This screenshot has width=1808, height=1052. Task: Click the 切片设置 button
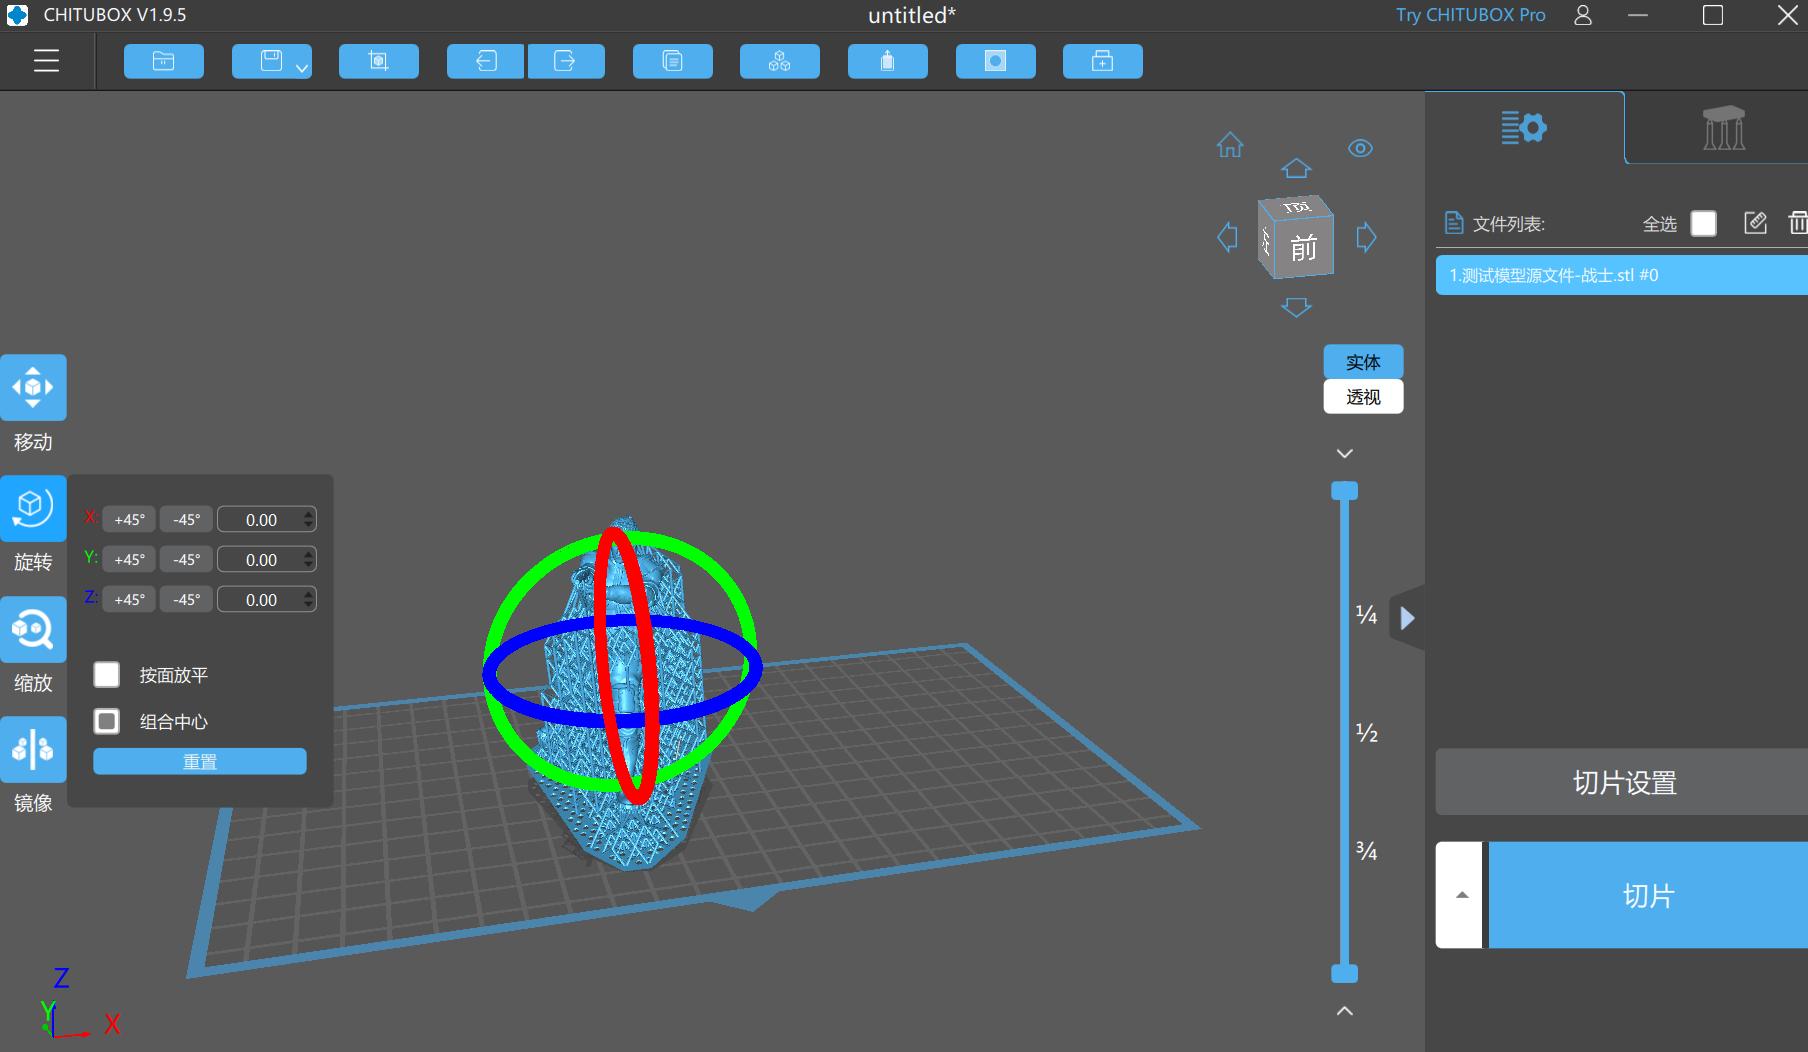1620,782
